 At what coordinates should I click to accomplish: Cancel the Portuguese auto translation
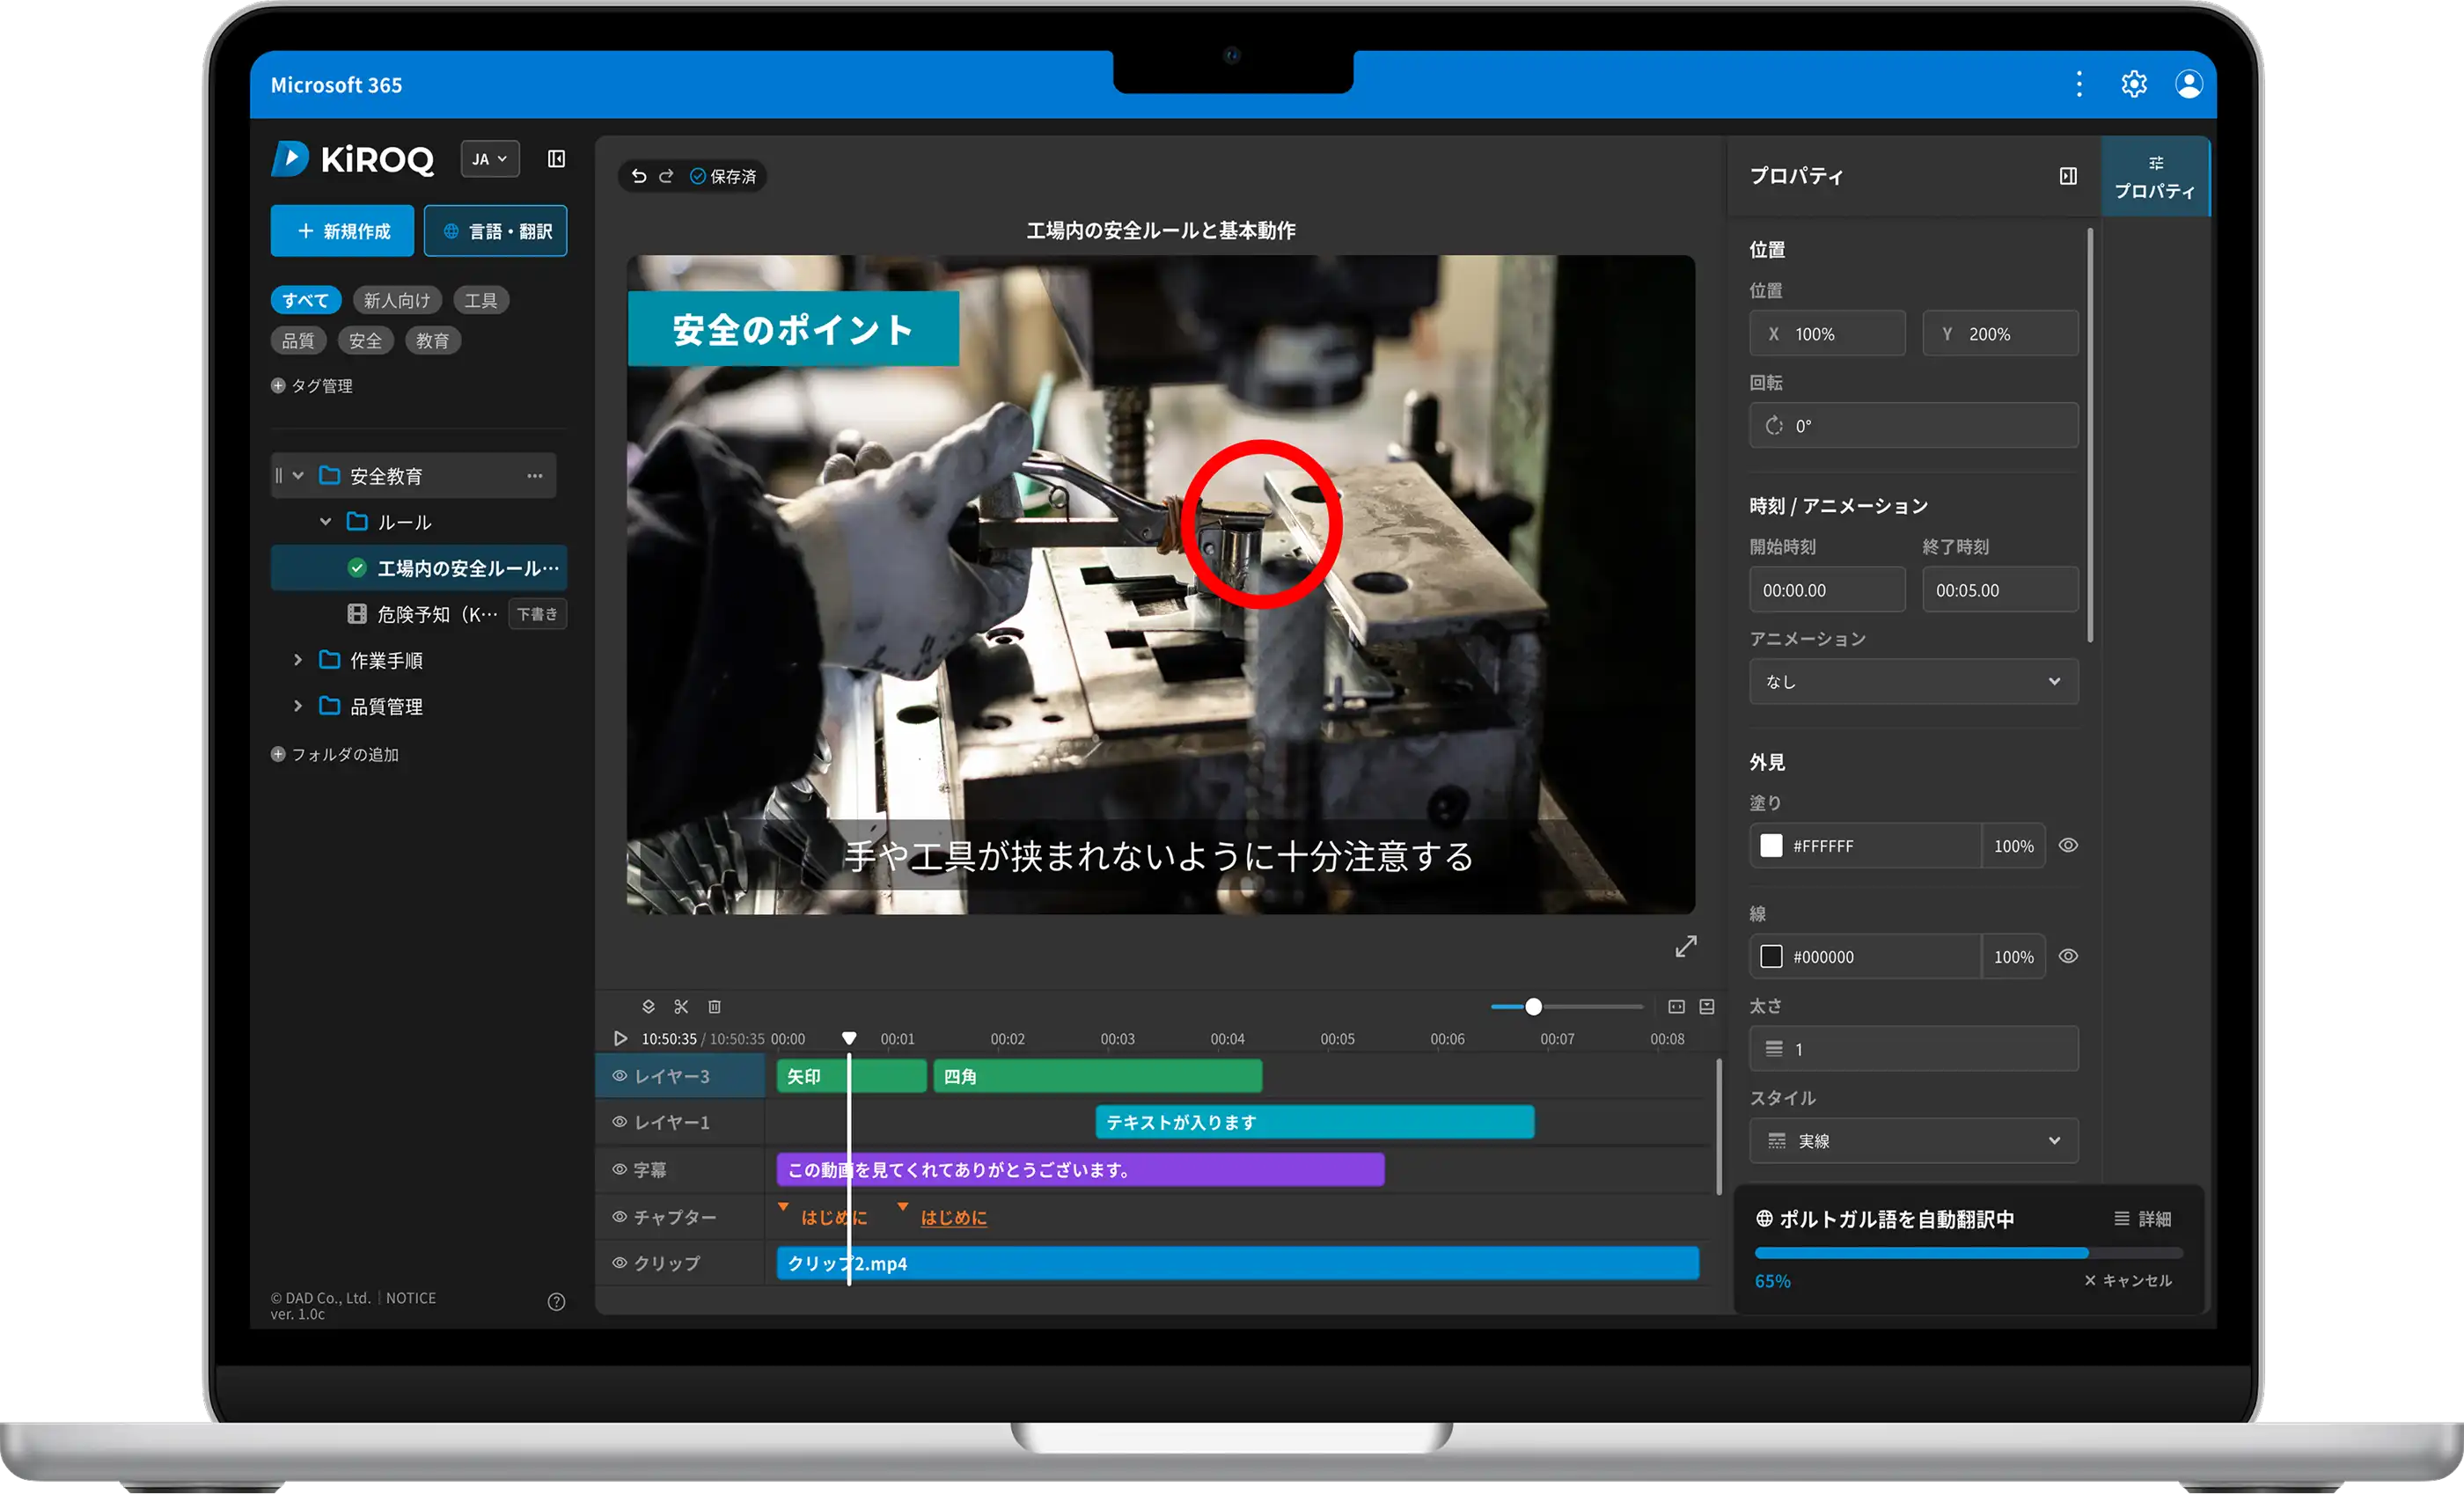click(2128, 1281)
